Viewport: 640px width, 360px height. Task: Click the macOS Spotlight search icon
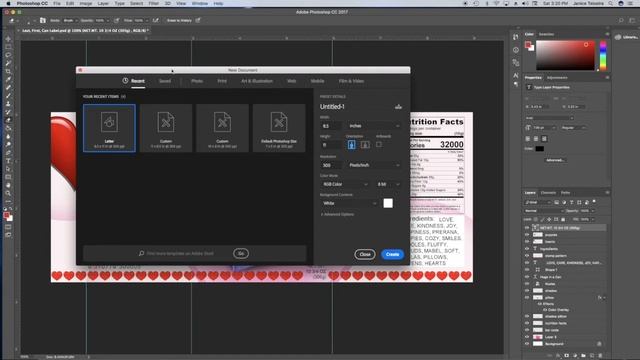click(x=611, y=3)
